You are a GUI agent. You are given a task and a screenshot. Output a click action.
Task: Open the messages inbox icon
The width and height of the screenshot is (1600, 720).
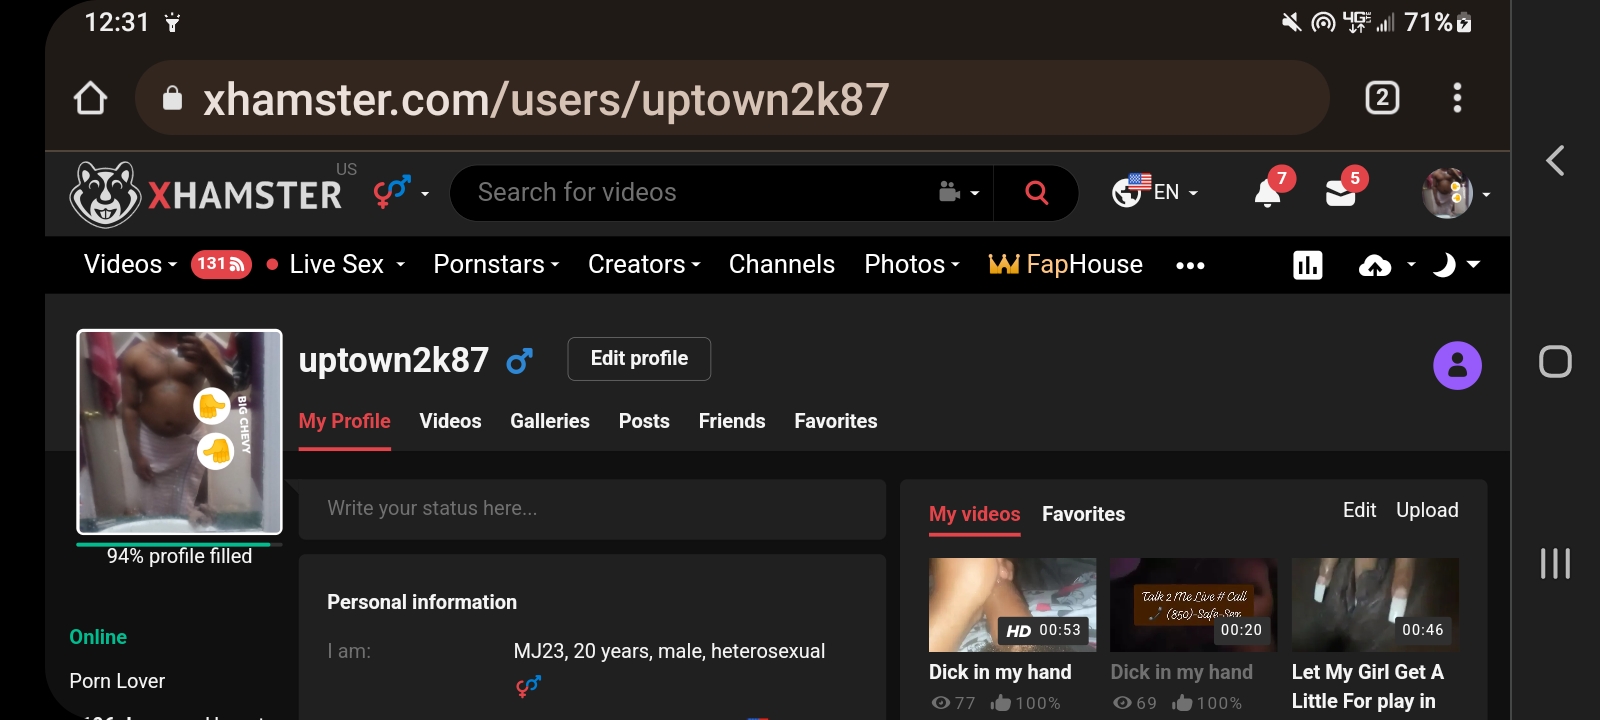pos(1340,193)
